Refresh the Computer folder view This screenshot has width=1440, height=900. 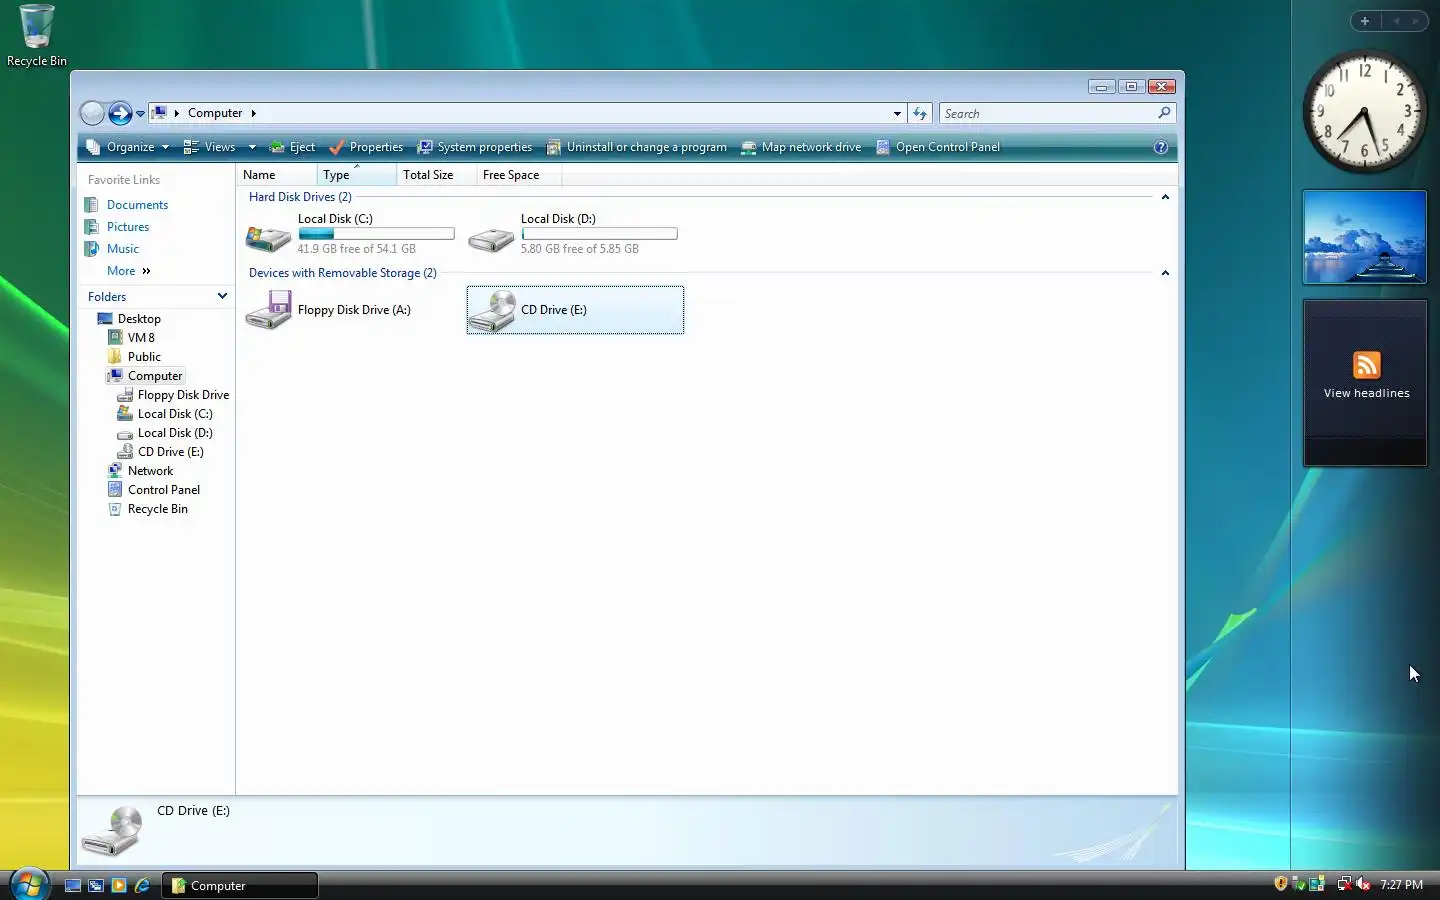tap(920, 114)
